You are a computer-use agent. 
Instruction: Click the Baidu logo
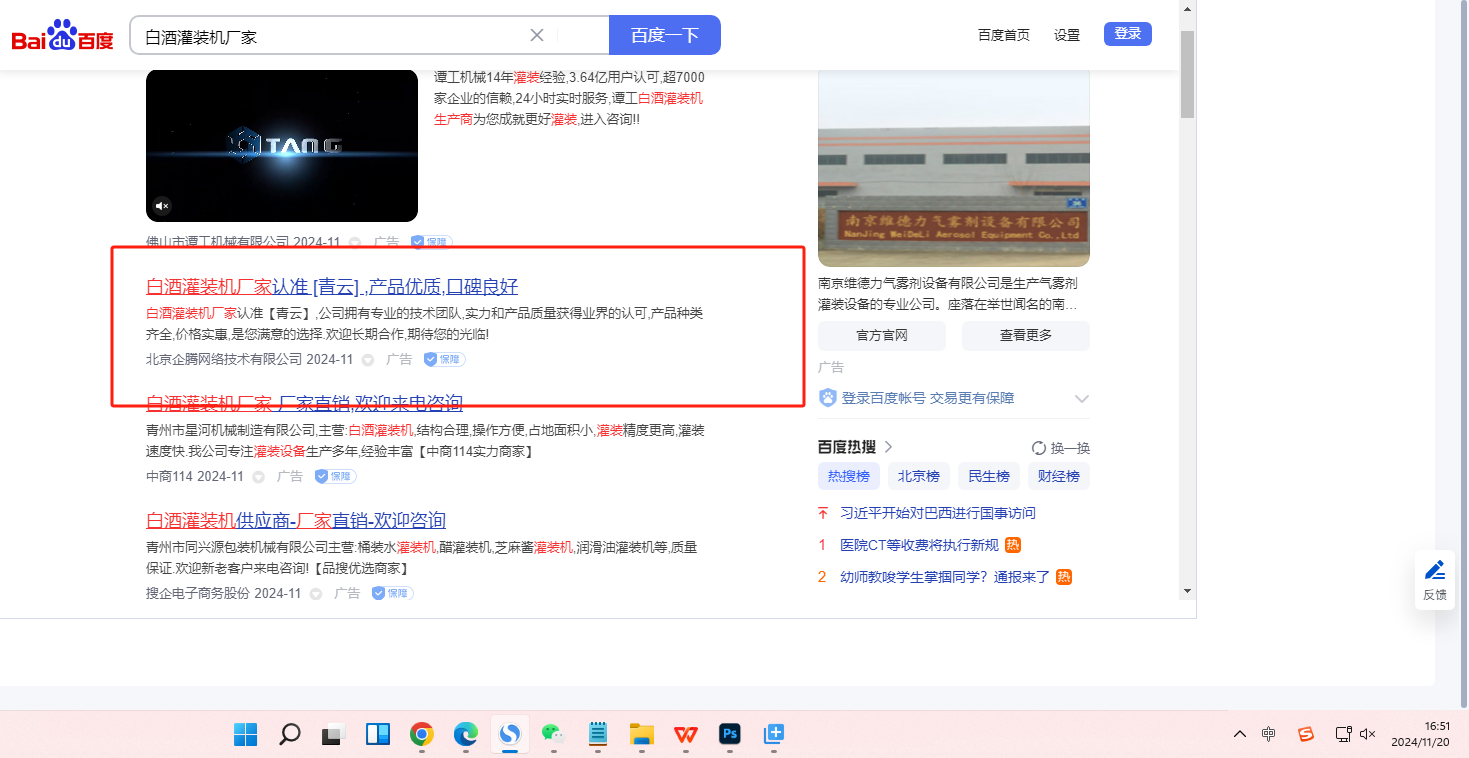(x=62, y=36)
